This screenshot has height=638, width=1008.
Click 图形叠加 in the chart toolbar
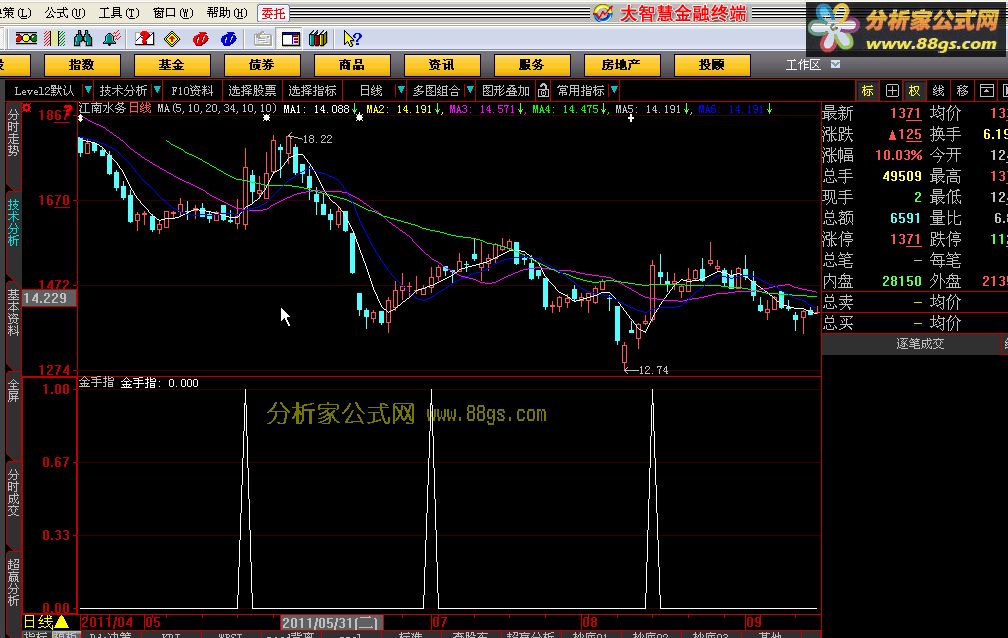click(506, 91)
